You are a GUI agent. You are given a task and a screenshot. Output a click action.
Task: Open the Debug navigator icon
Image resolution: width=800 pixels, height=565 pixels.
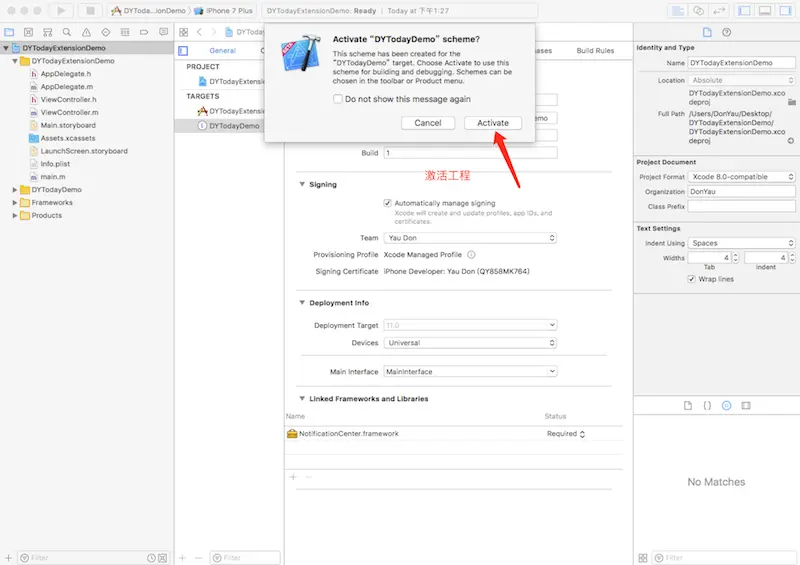(x=125, y=32)
